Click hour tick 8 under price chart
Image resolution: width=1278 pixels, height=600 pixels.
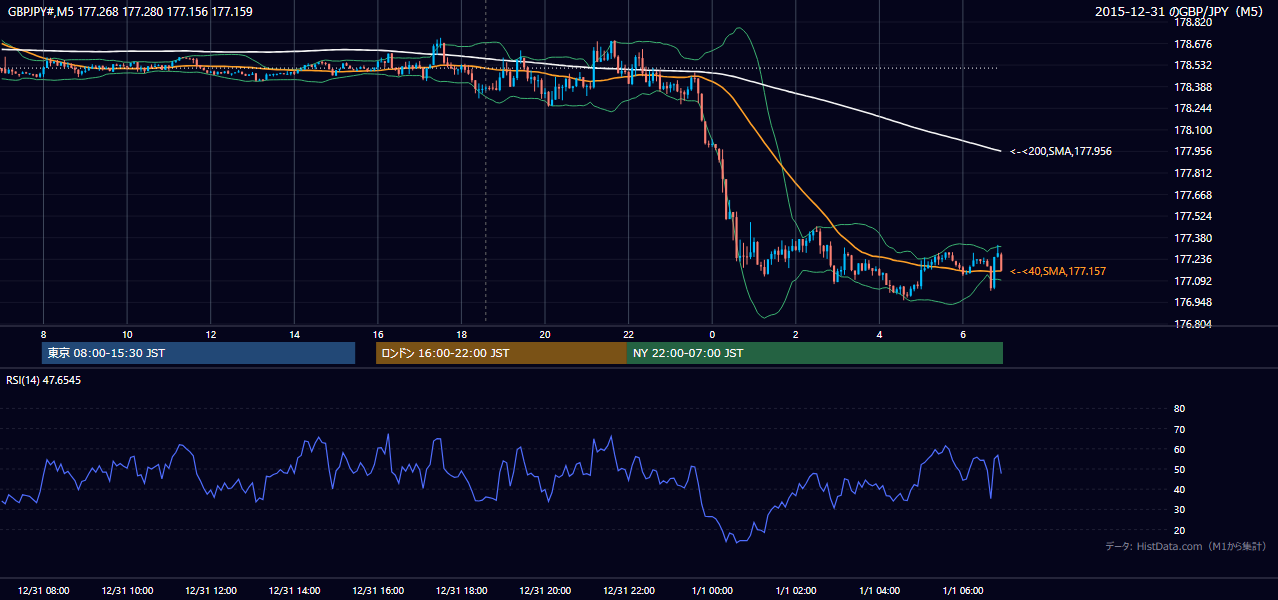click(43, 334)
